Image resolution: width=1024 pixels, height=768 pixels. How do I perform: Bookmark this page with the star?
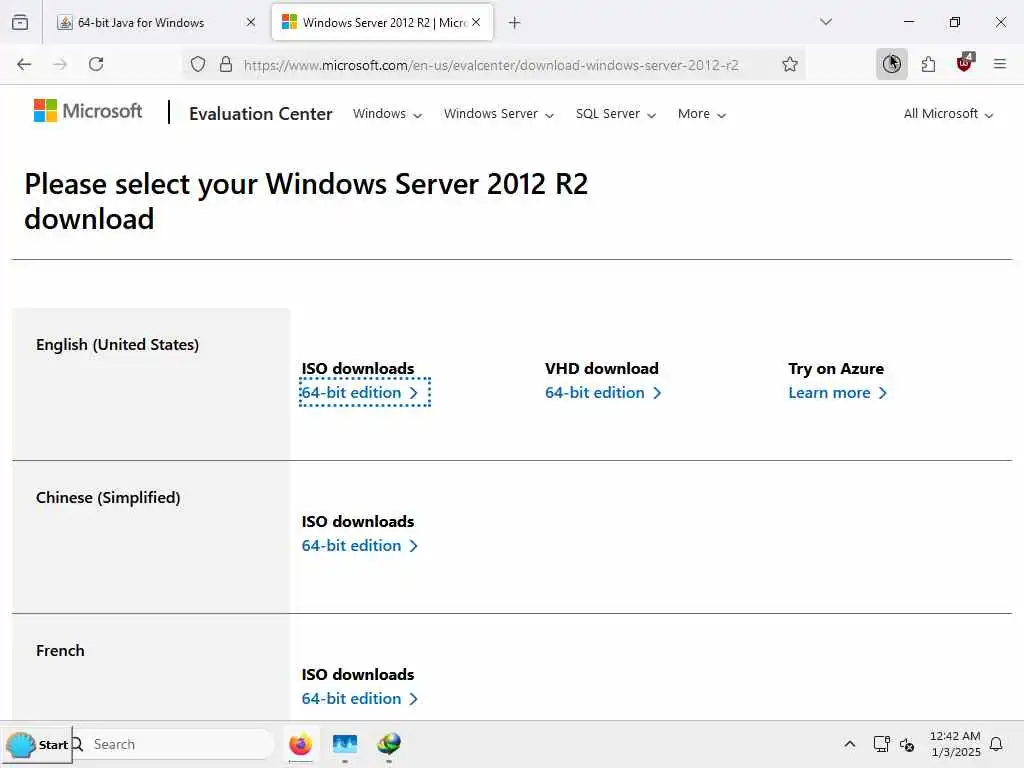coord(790,64)
